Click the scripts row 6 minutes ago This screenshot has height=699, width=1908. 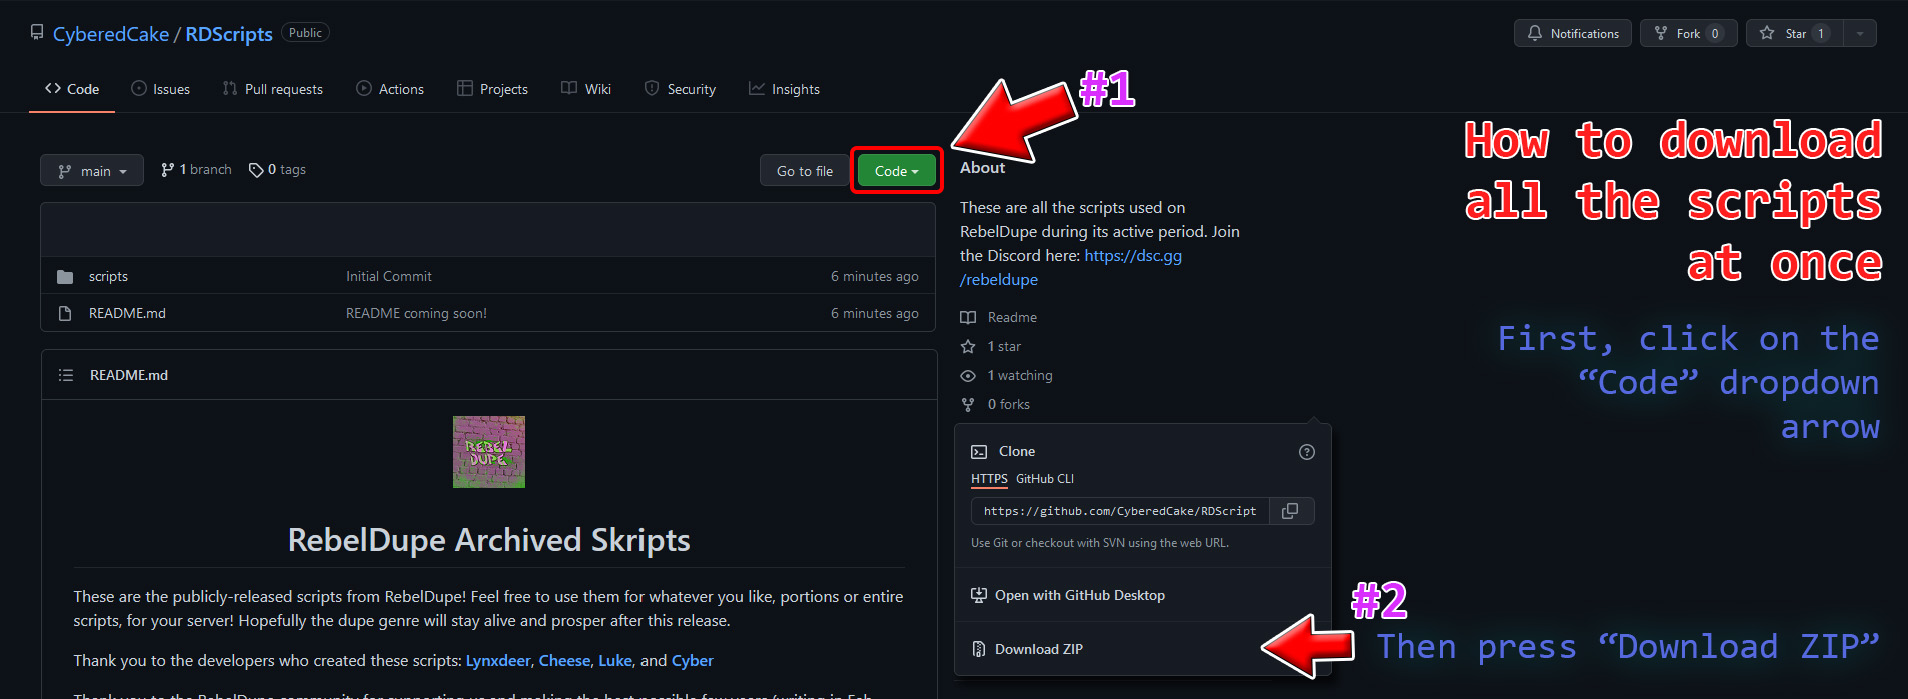[x=874, y=276]
